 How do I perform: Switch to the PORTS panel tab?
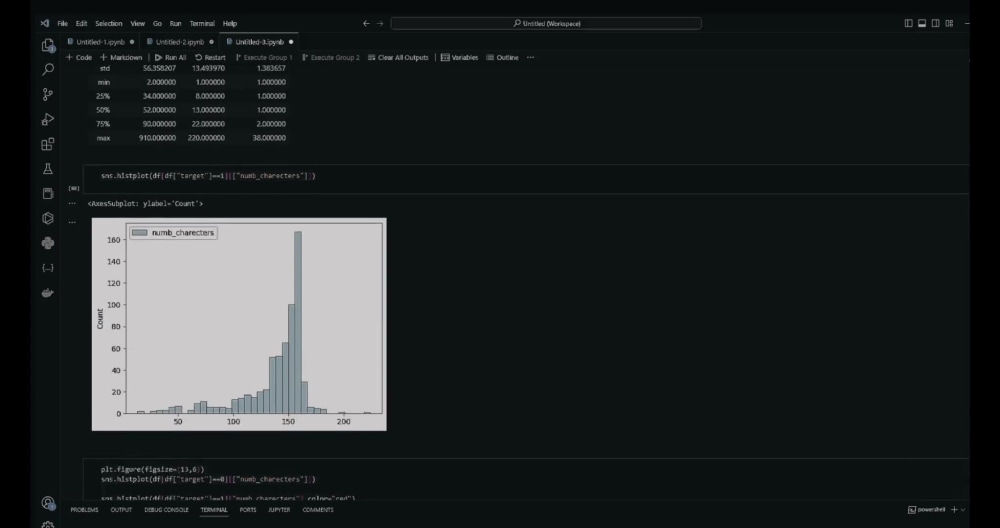[x=248, y=510]
